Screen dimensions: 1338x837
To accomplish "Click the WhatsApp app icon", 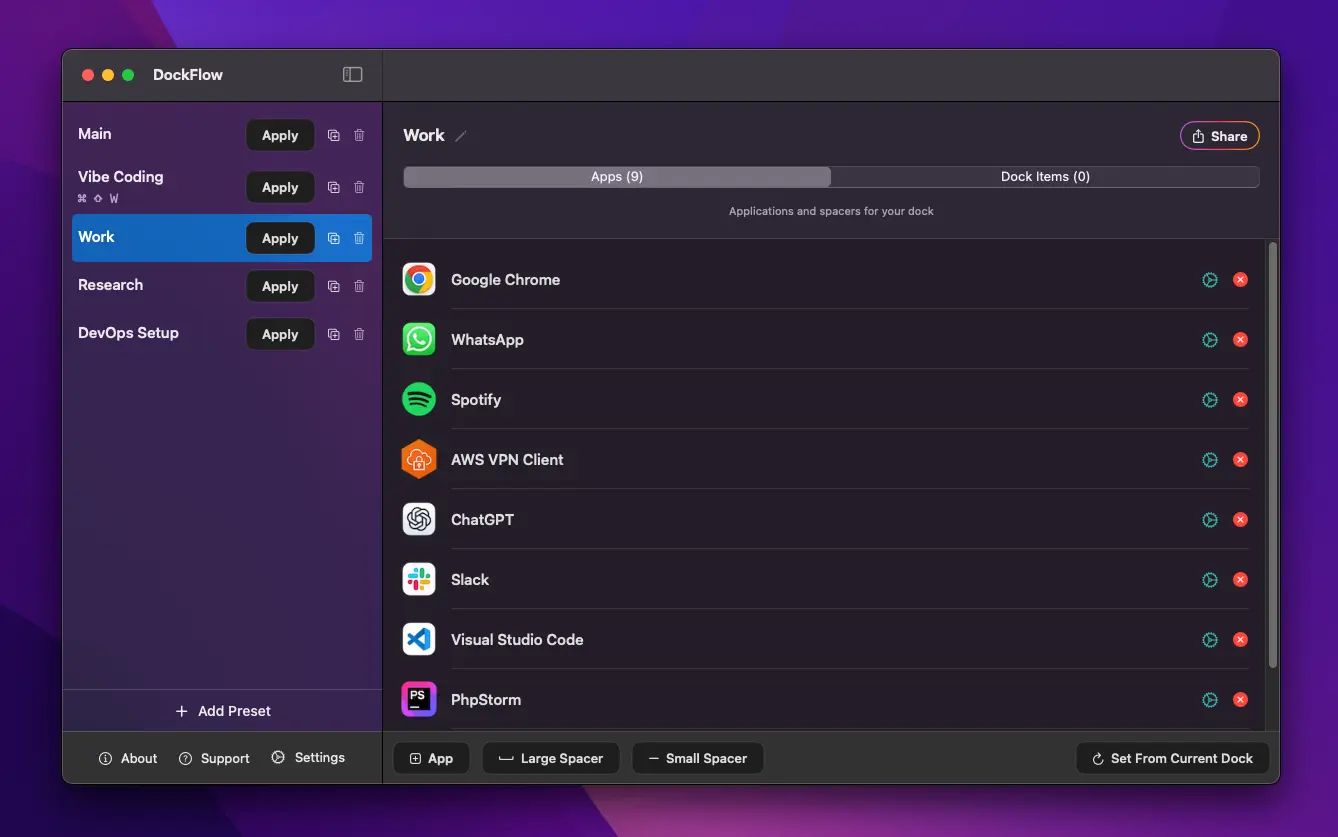I will pyautogui.click(x=419, y=339).
